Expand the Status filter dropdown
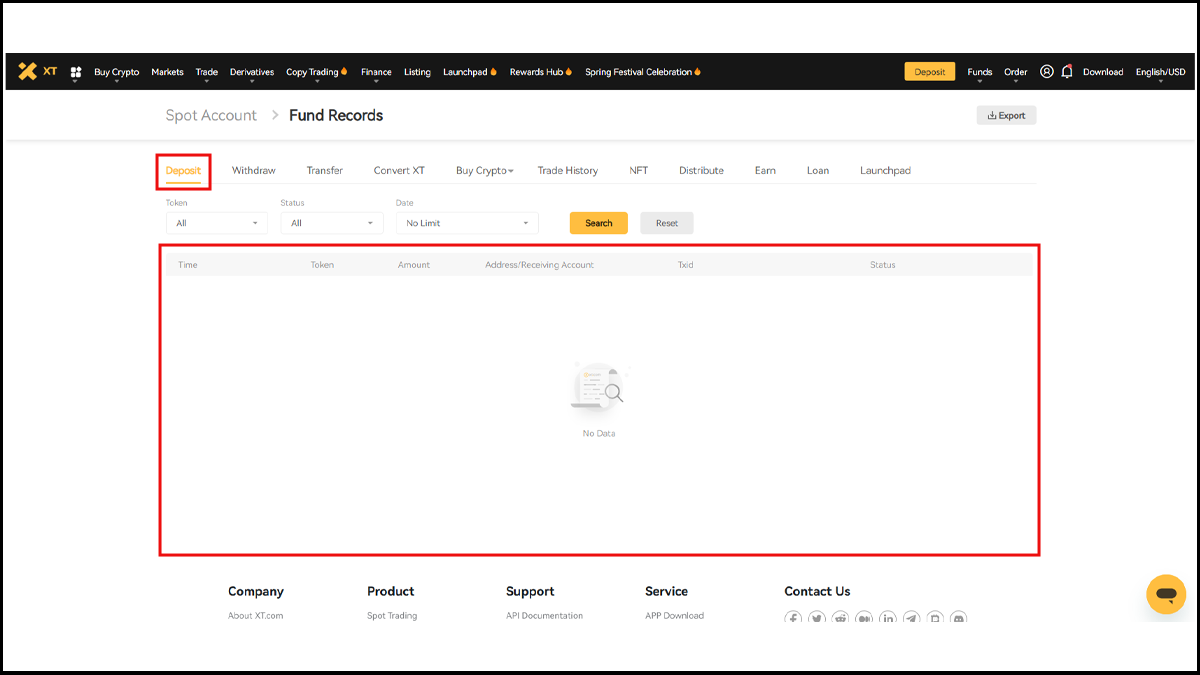This screenshot has width=1200, height=675. 332,223
